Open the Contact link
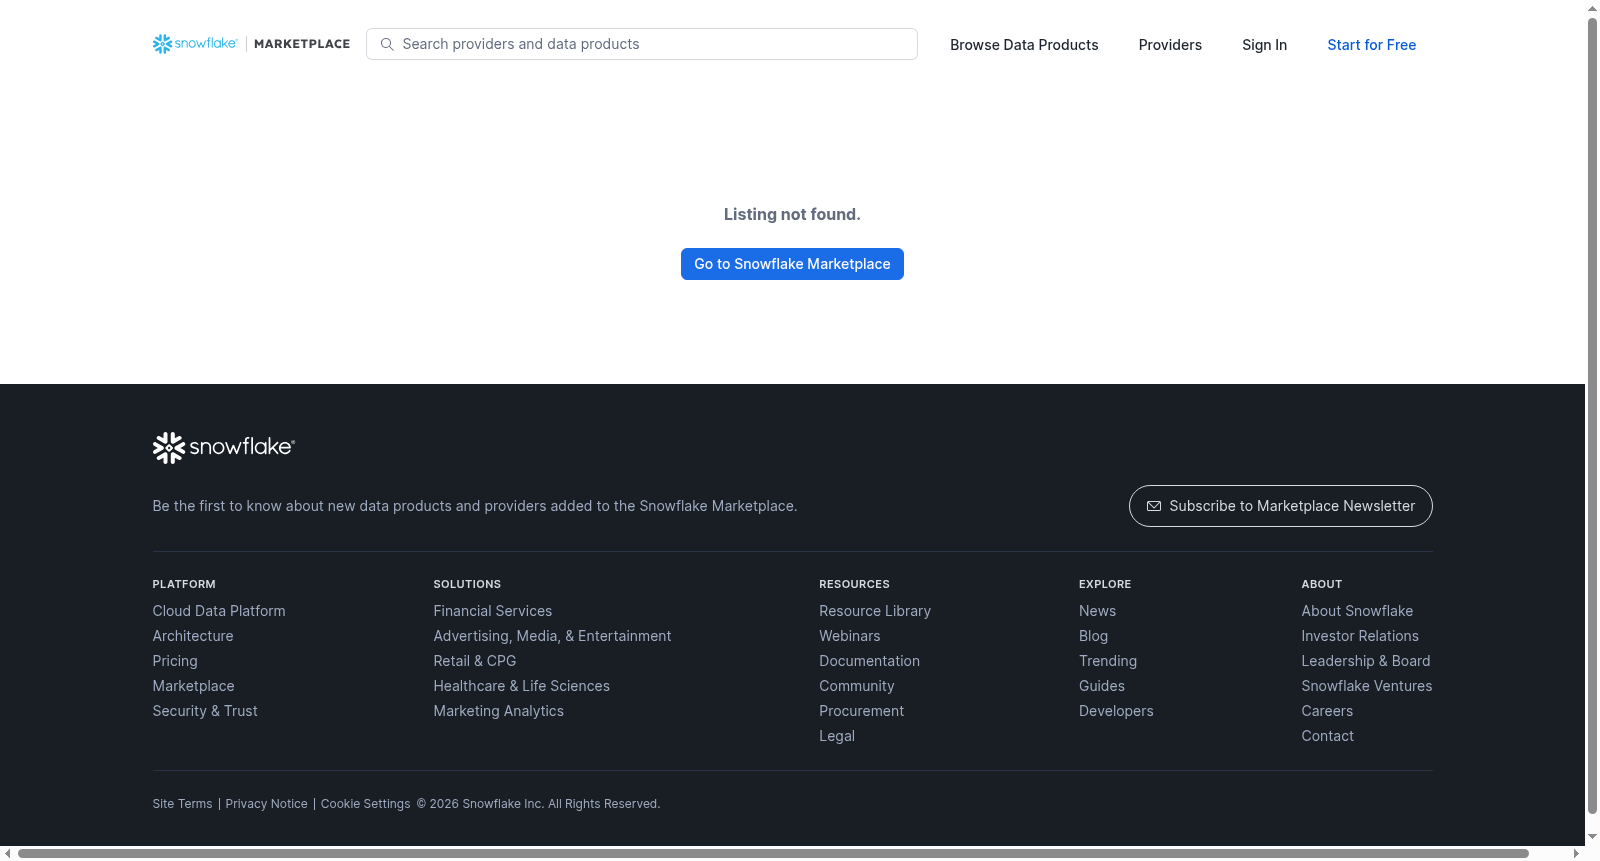This screenshot has width=1600, height=861. click(1327, 736)
